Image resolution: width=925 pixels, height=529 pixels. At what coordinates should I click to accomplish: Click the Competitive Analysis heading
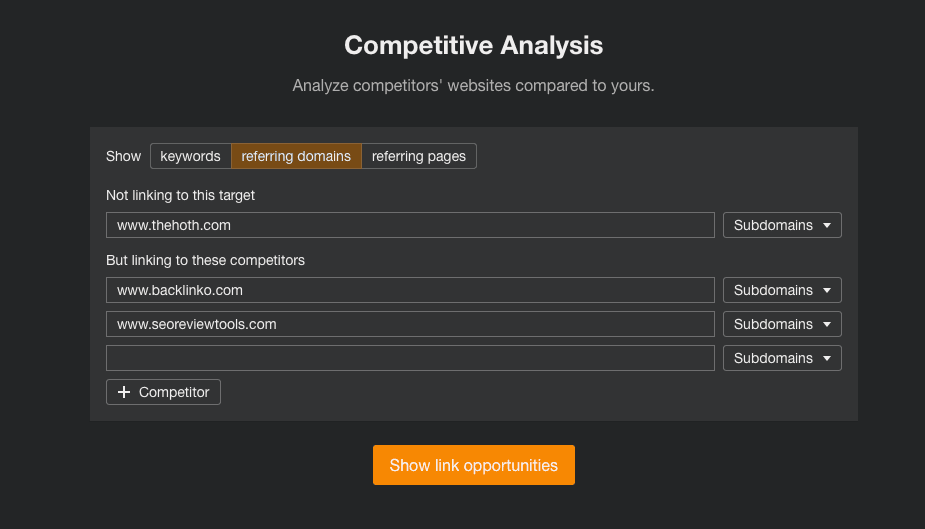point(473,45)
